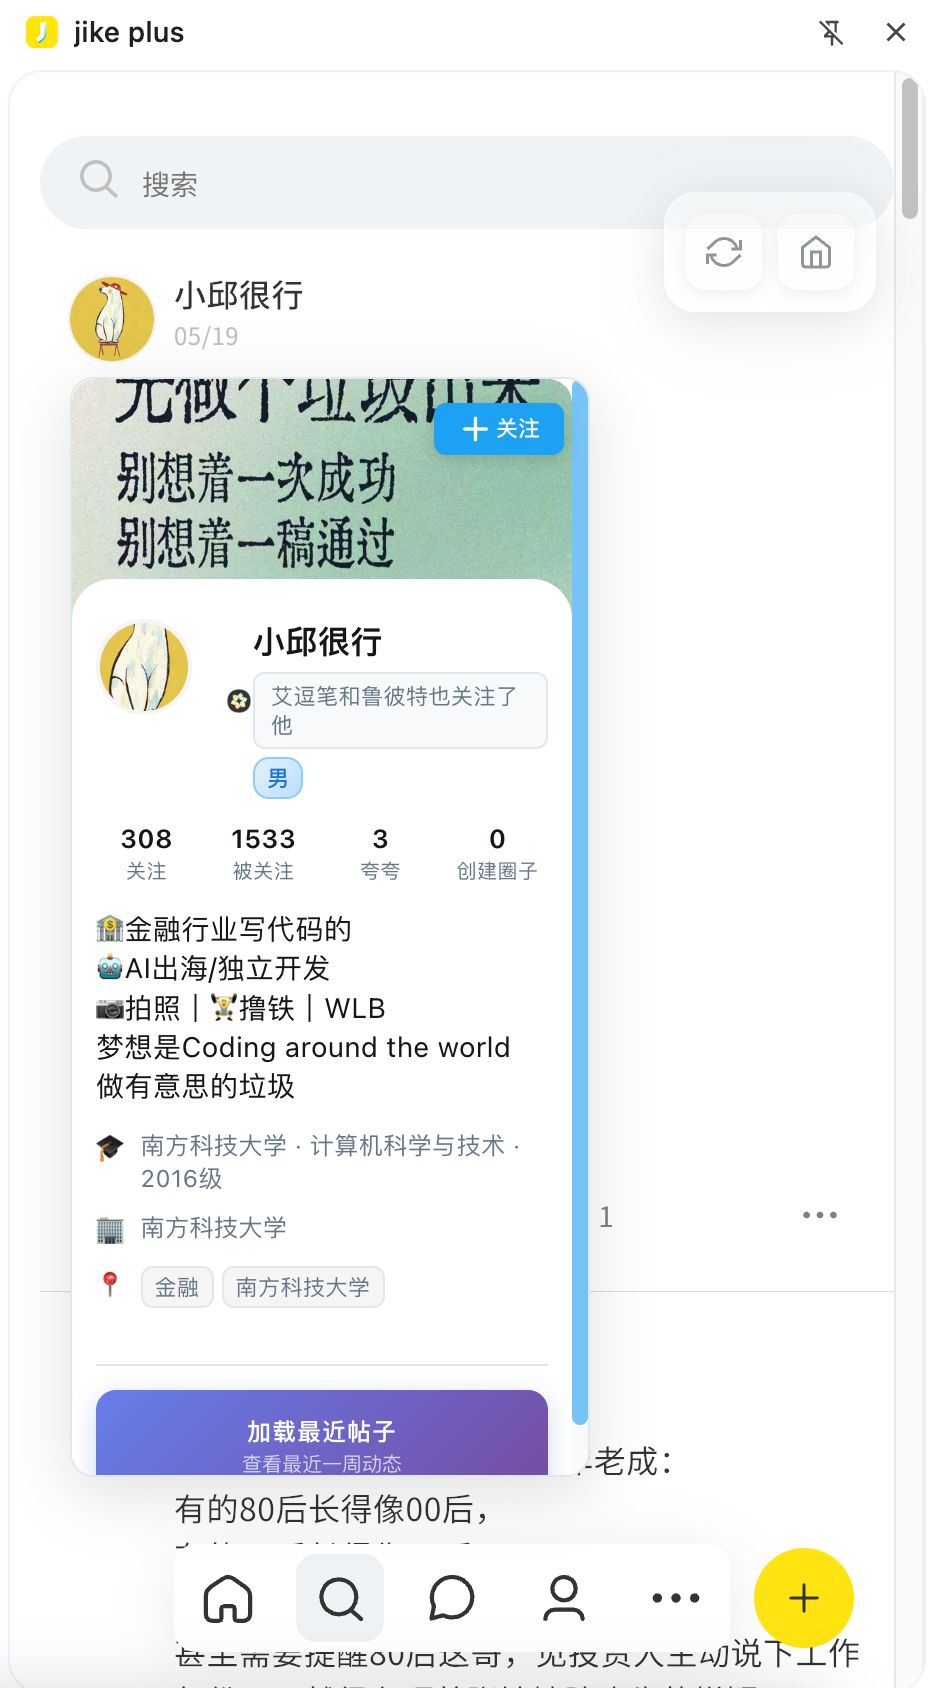Click the post author avatar thumbnail
940x1688 pixels.
[112, 319]
